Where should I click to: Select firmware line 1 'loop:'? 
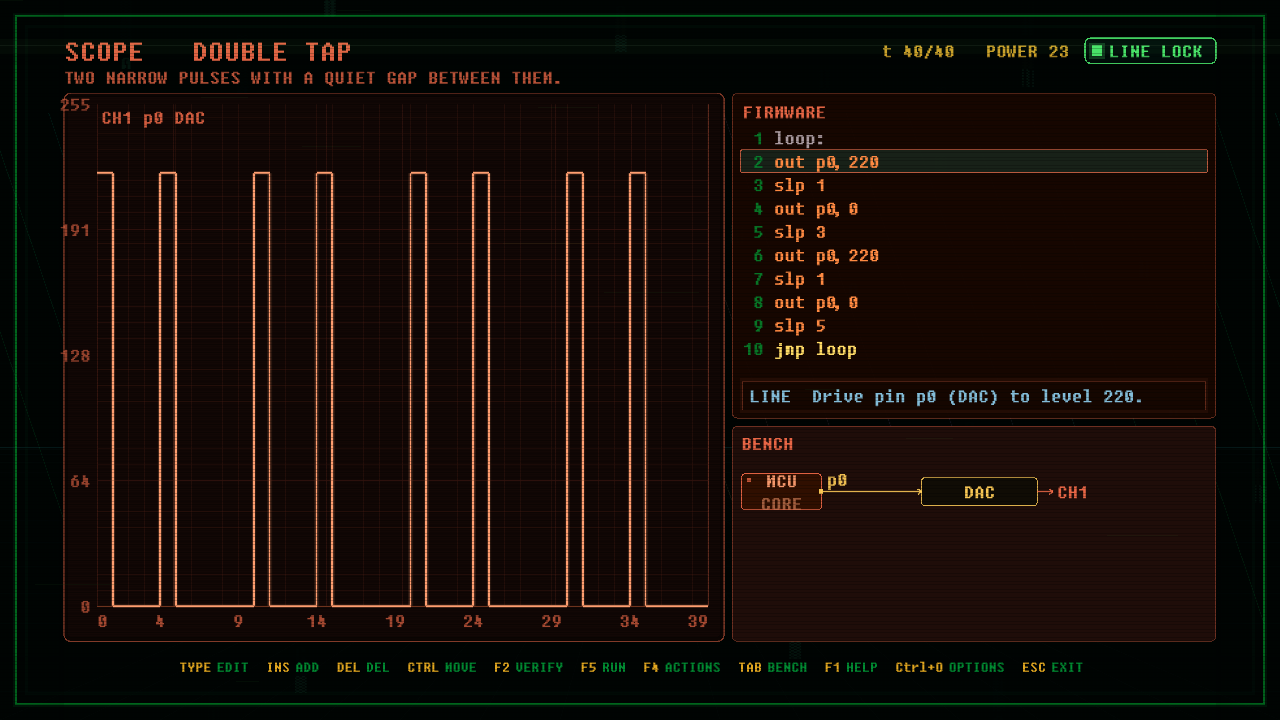[x=974, y=139]
